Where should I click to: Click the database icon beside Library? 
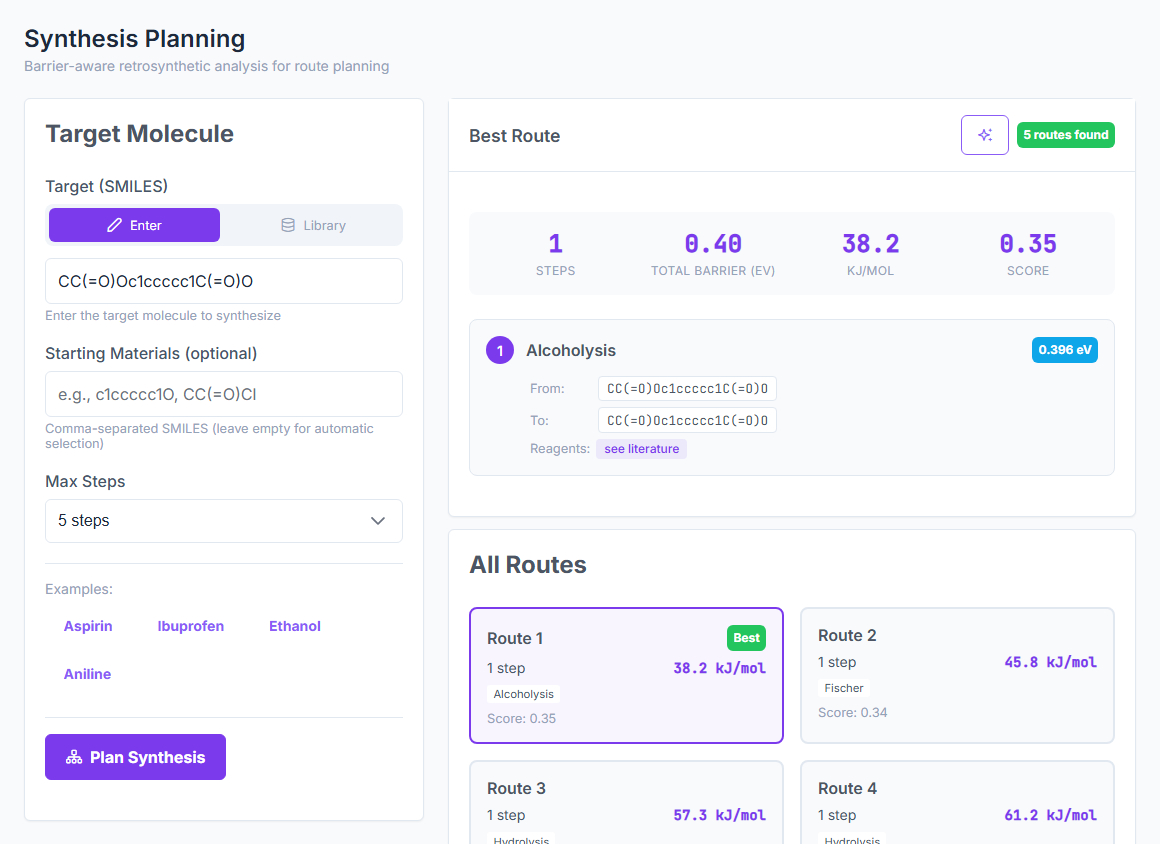click(x=288, y=225)
